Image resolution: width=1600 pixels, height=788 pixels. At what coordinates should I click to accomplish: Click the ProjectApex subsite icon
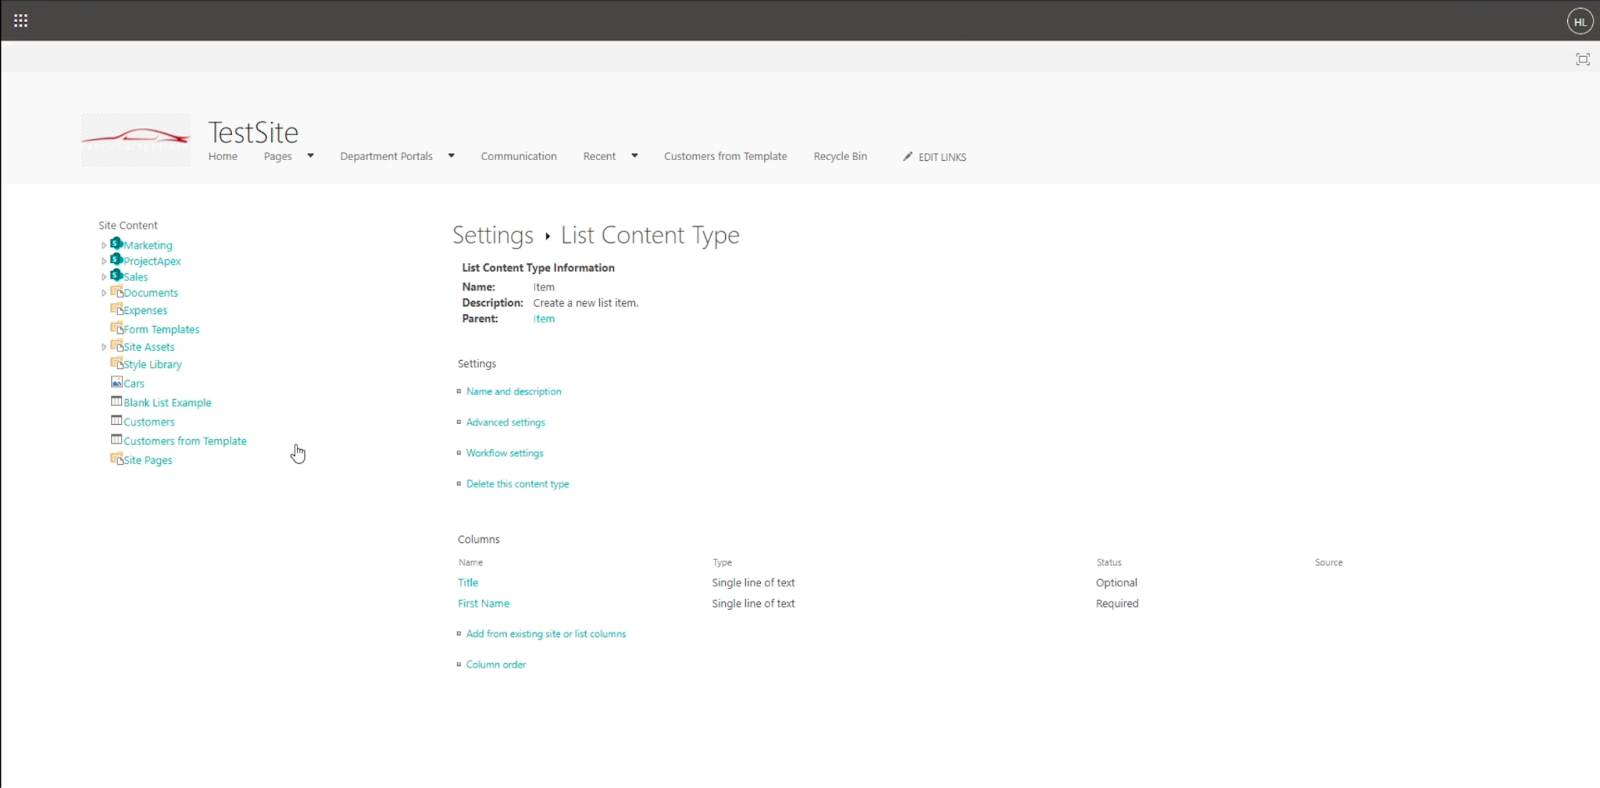point(116,259)
